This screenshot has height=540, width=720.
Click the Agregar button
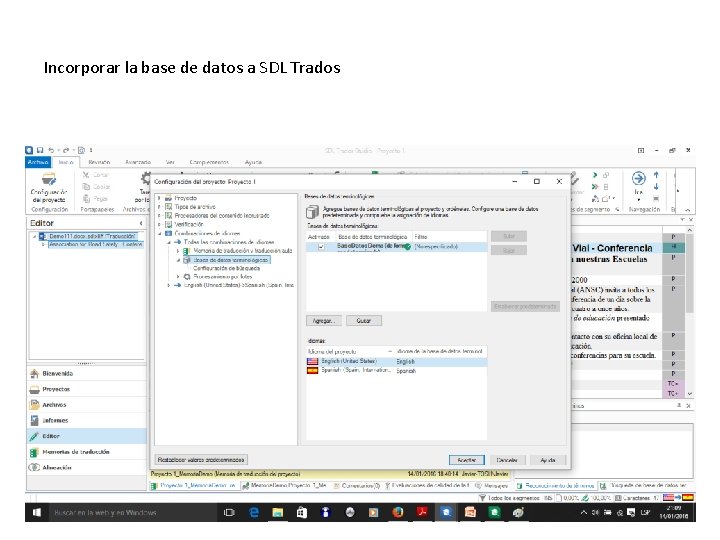point(324,321)
